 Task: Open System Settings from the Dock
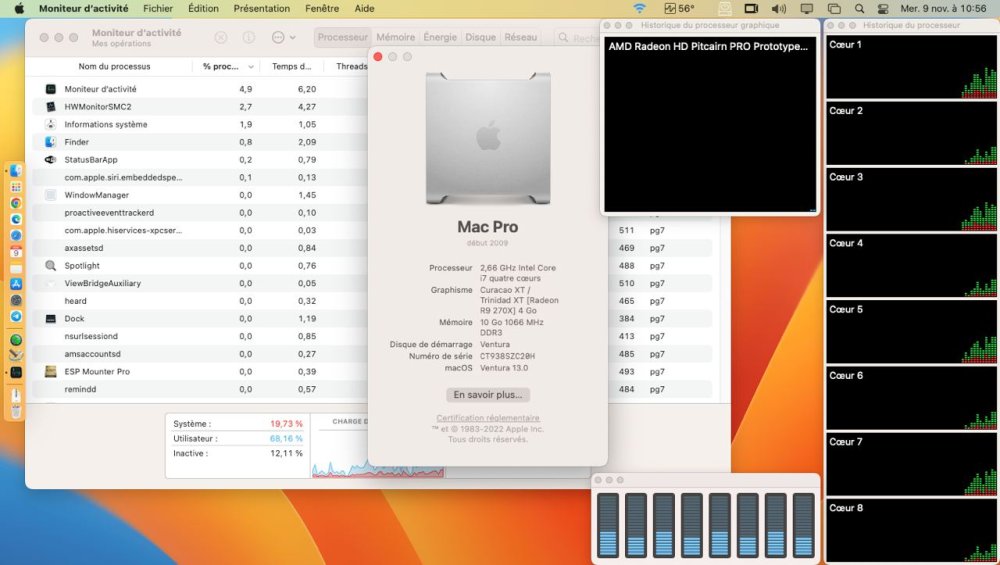point(16,300)
